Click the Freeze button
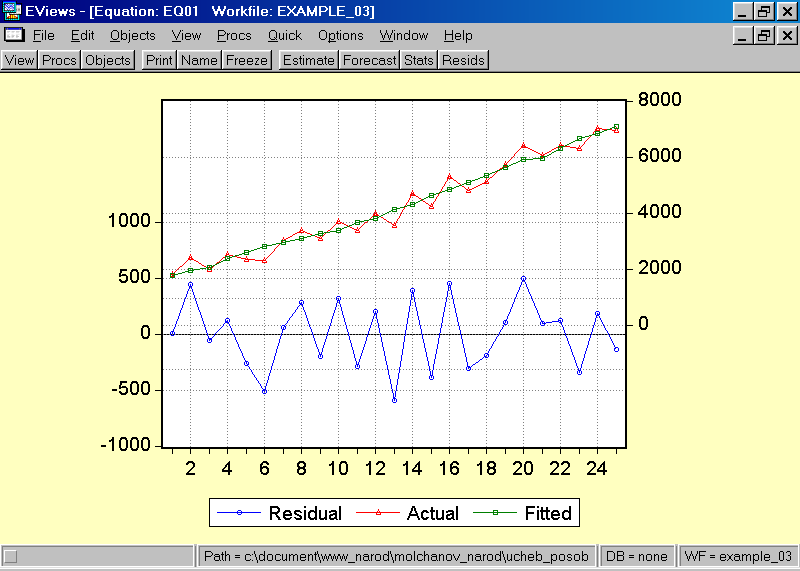The image size is (800, 571). (246, 60)
